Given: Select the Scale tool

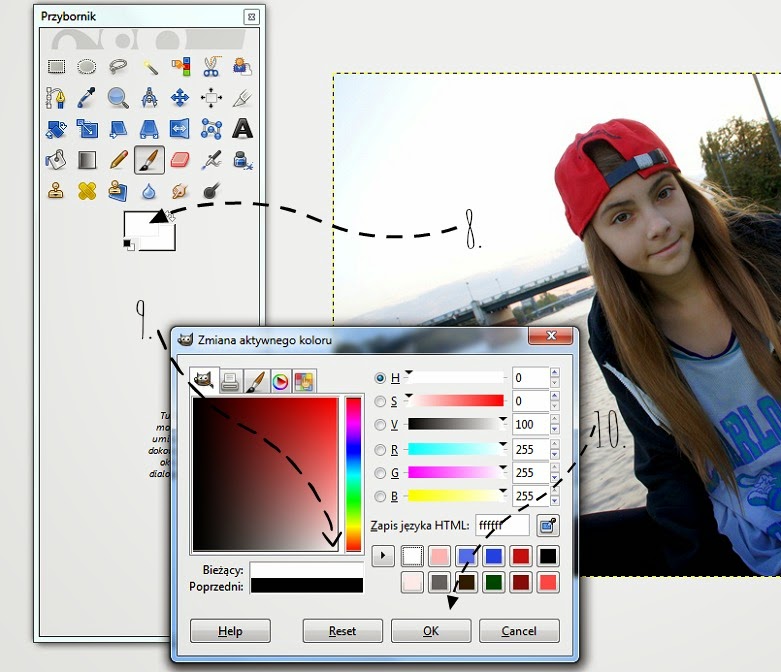Looking at the screenshot, I should (x=87, y=129).
